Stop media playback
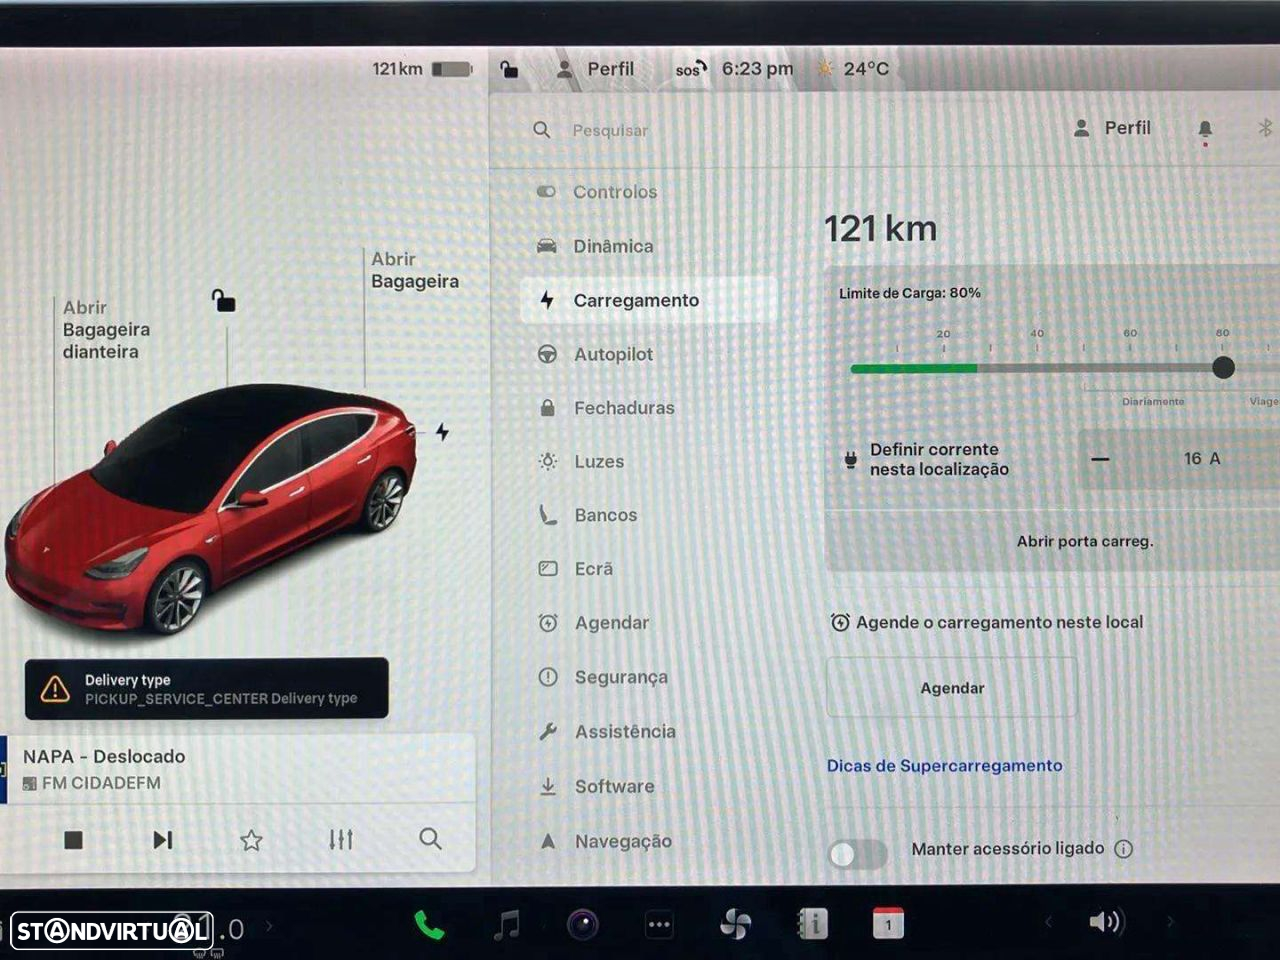The width and height of the screenshot is (1280, 960). pyautogui.click(x=73, y=840)
